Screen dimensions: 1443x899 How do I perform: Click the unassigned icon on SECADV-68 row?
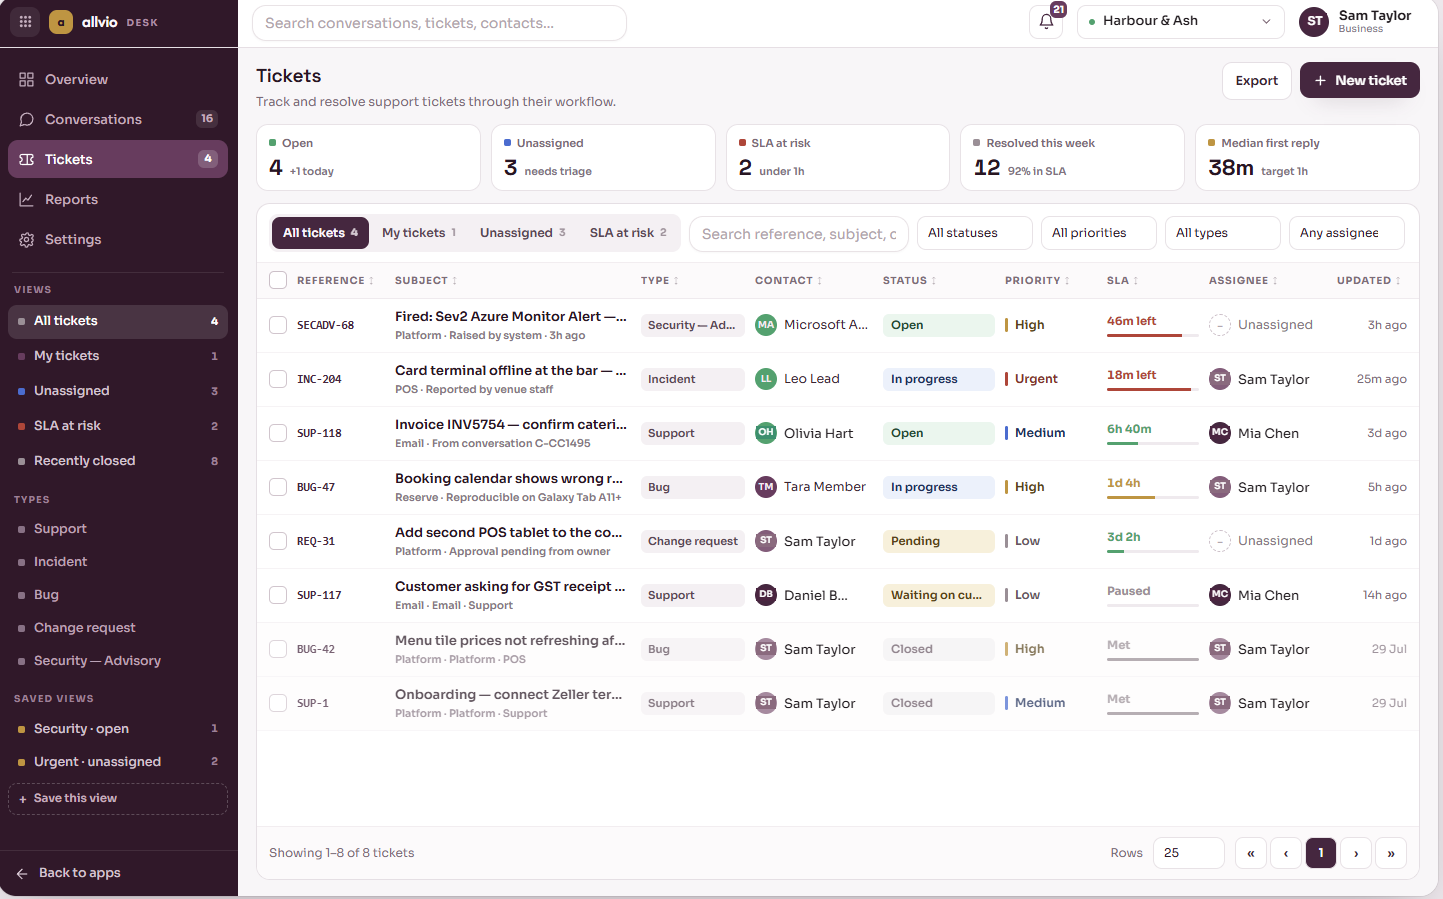(1220, 325)
